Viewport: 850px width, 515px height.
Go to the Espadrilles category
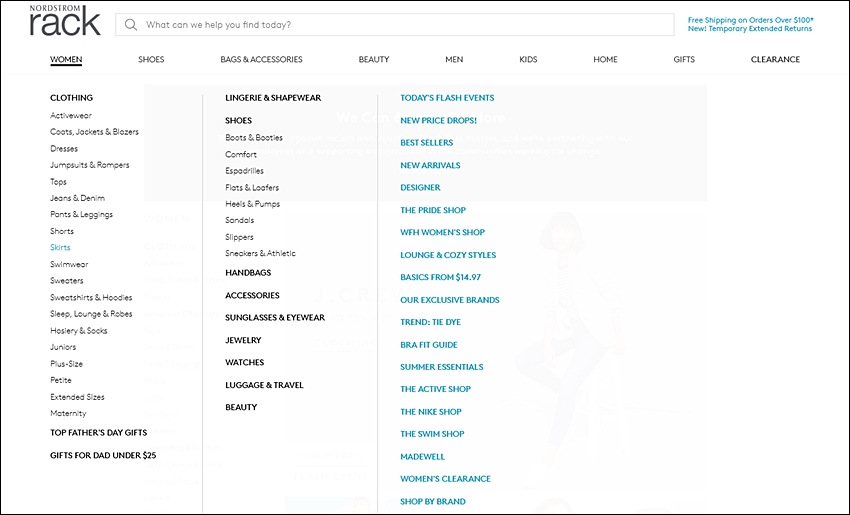tap(244, 171)
